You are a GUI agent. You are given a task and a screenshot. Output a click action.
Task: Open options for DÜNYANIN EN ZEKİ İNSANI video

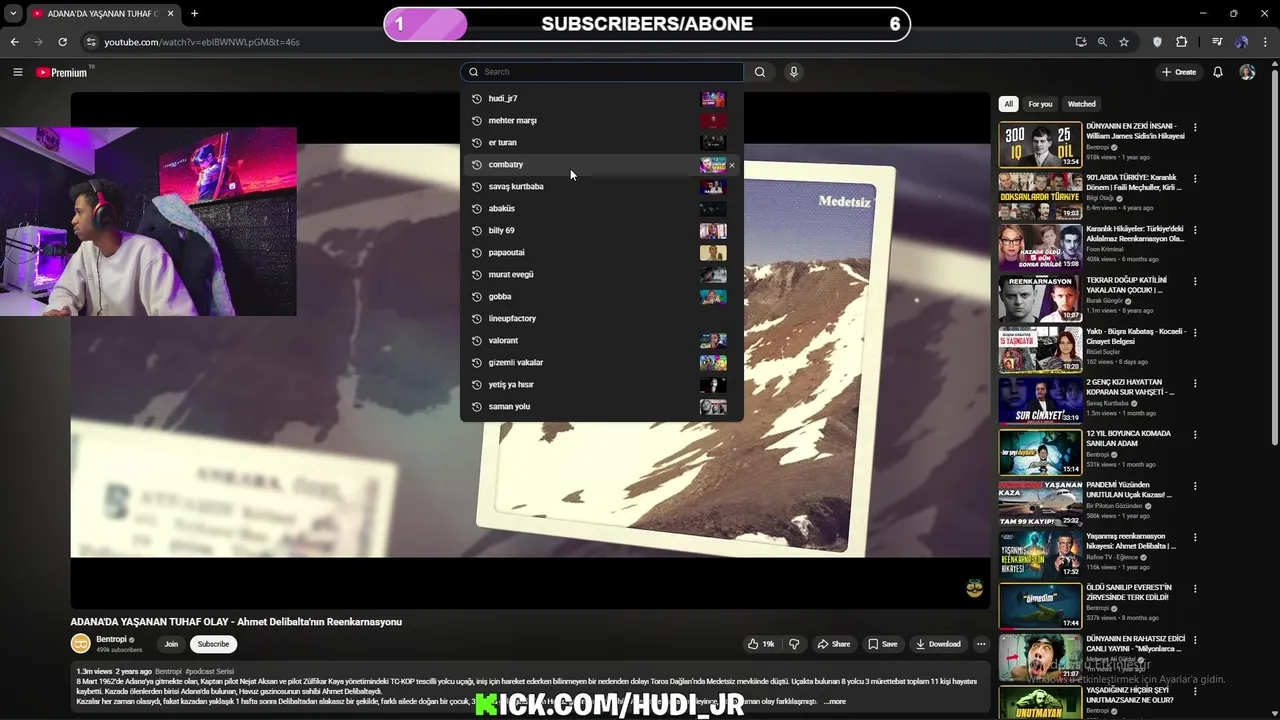[1195, 128]
